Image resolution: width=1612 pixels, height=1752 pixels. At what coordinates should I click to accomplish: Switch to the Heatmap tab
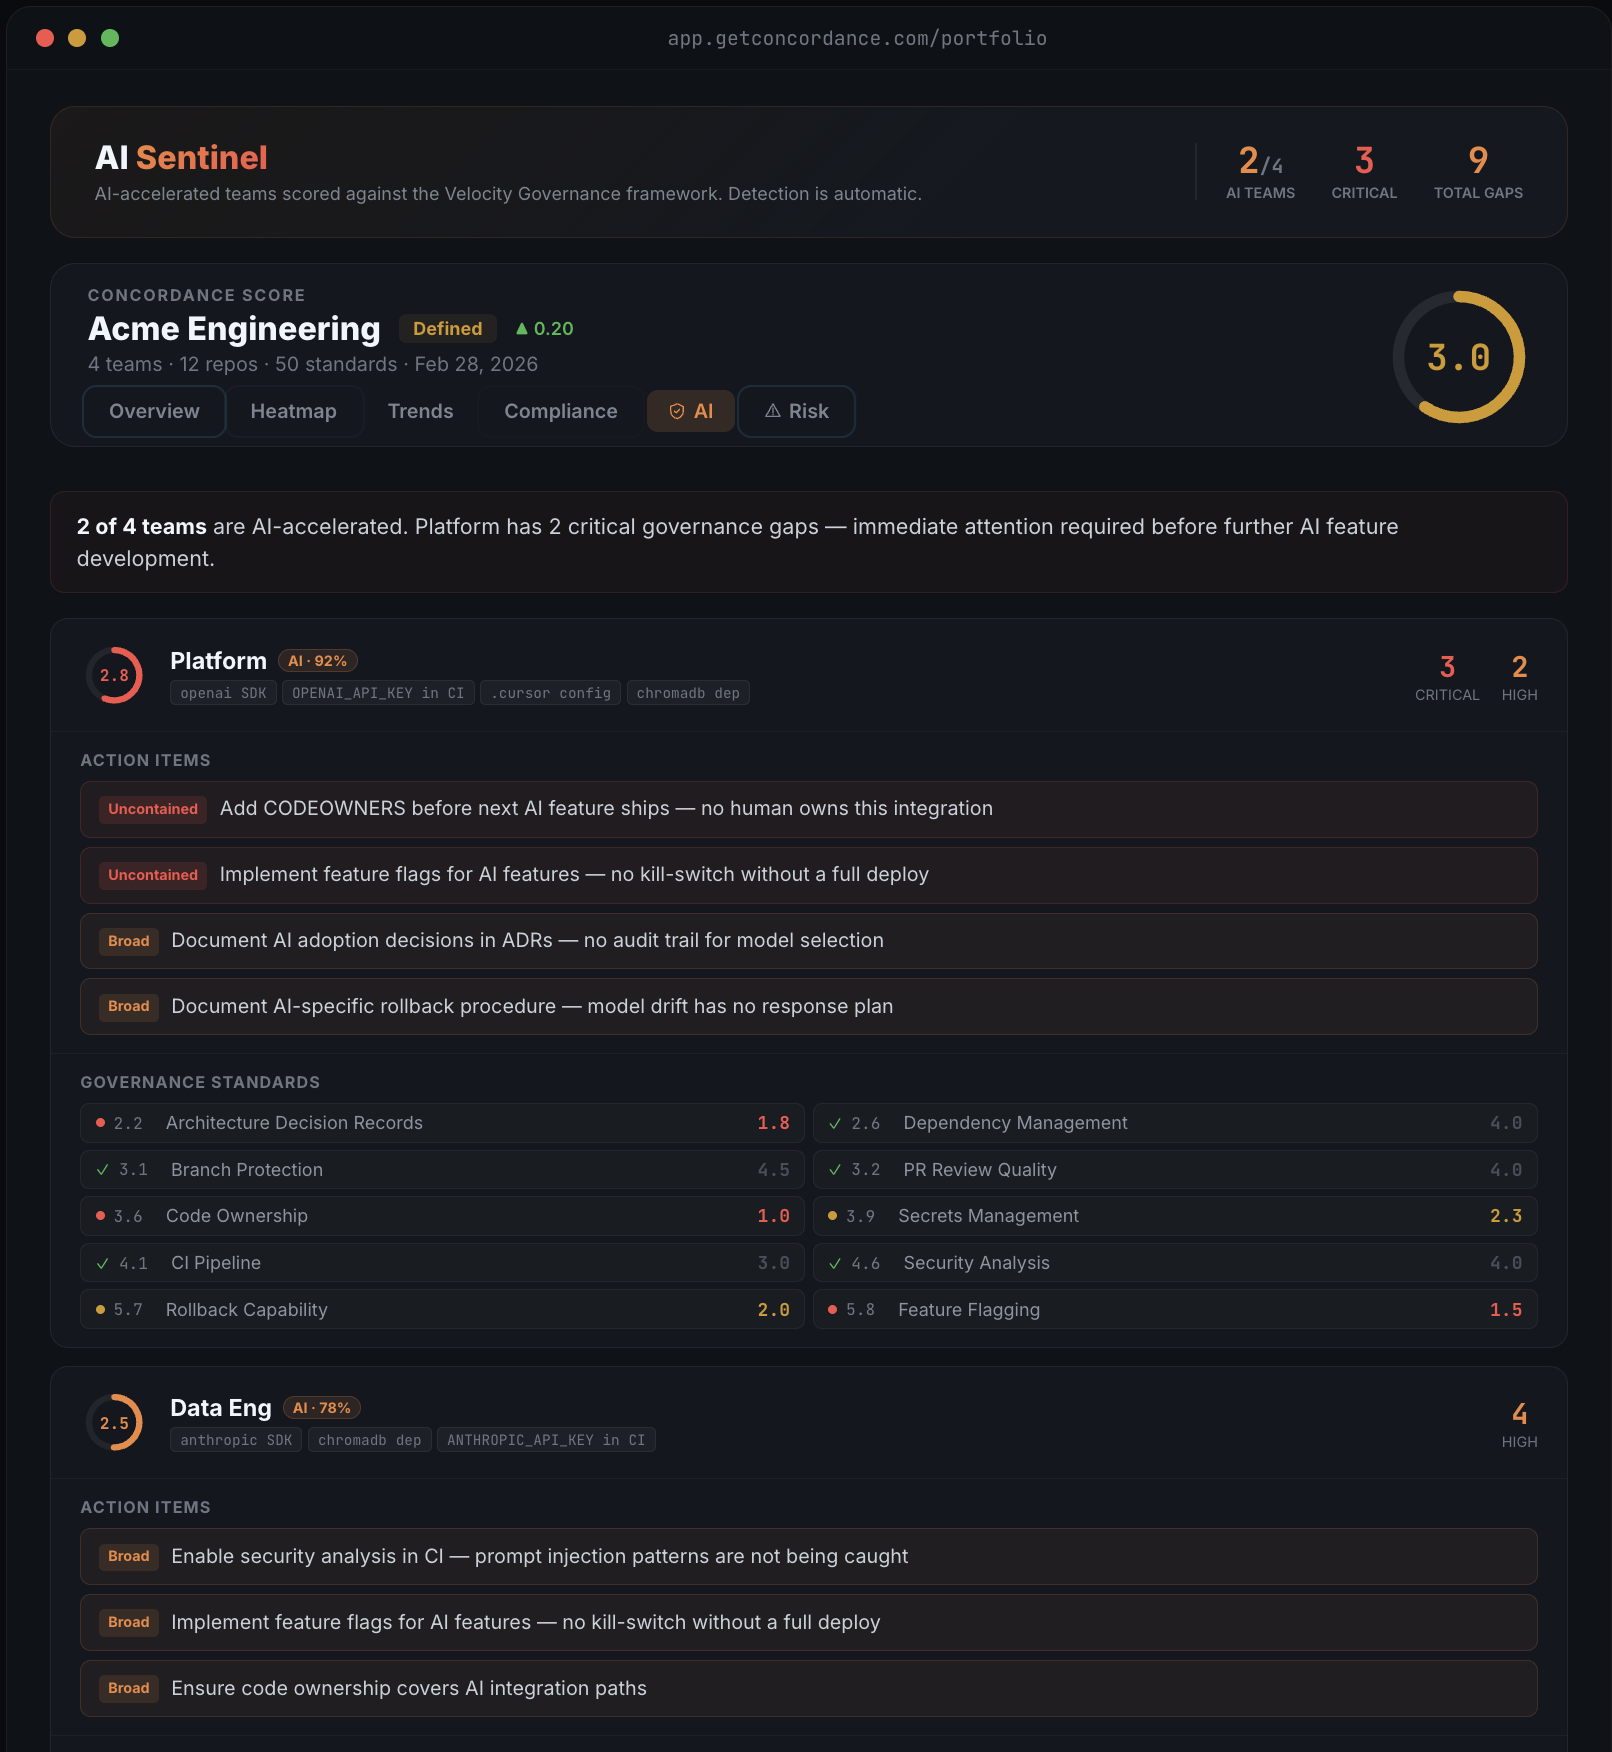pyautogui.click(x=293, y=411)
